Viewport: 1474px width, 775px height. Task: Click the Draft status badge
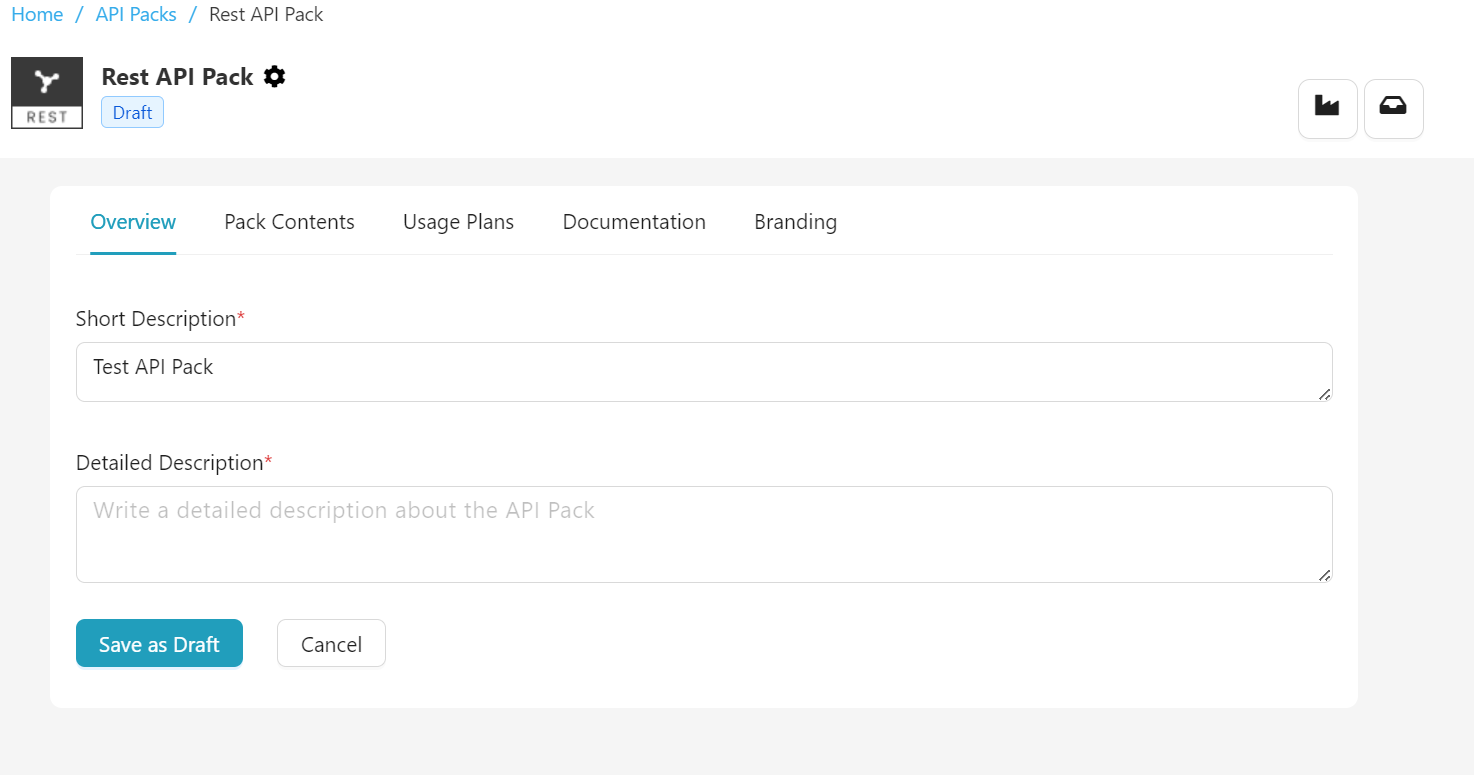(x=131, y=112)
